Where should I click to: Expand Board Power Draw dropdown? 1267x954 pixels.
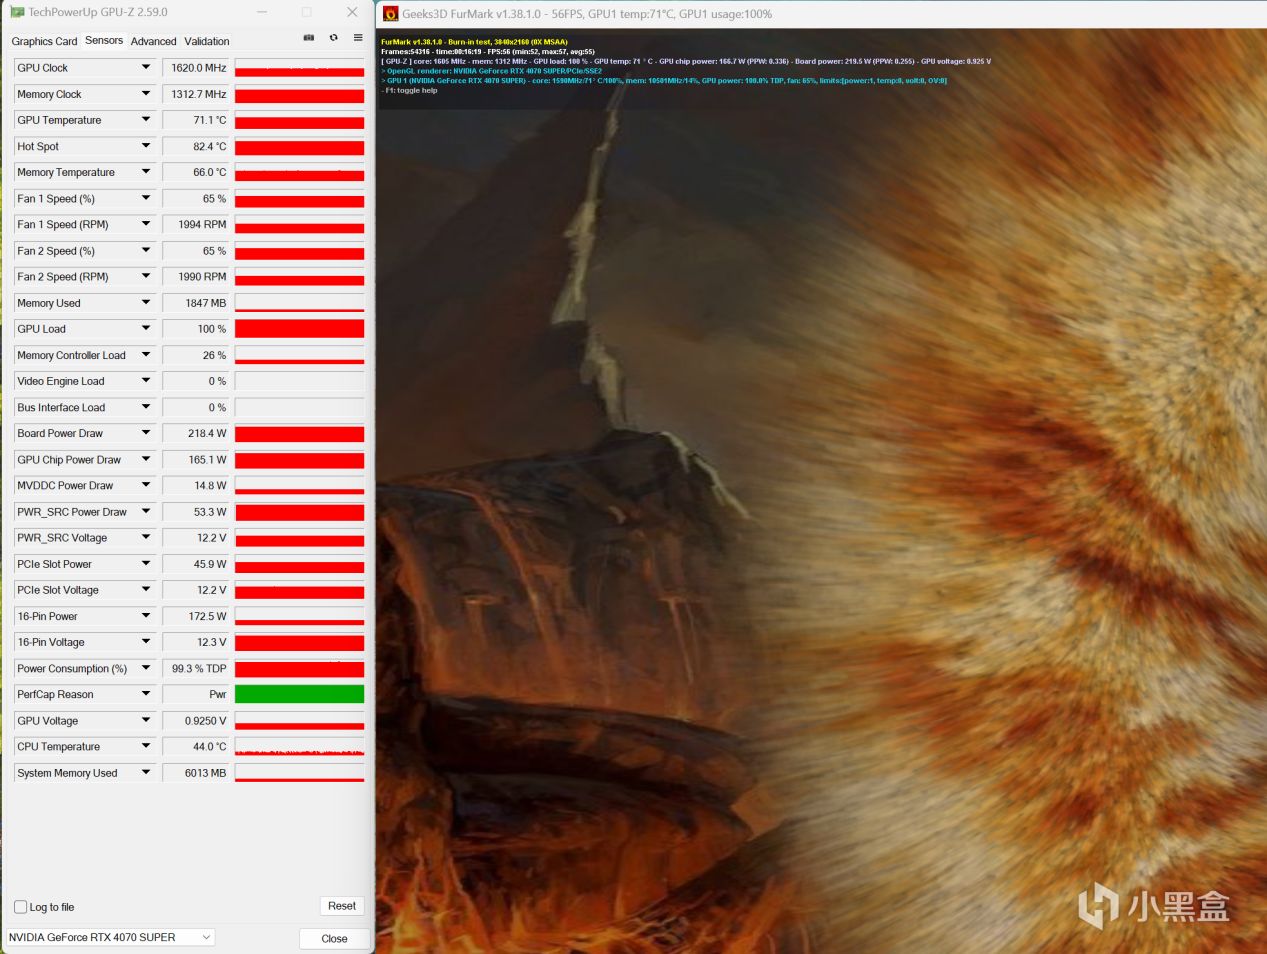[146, 433]
